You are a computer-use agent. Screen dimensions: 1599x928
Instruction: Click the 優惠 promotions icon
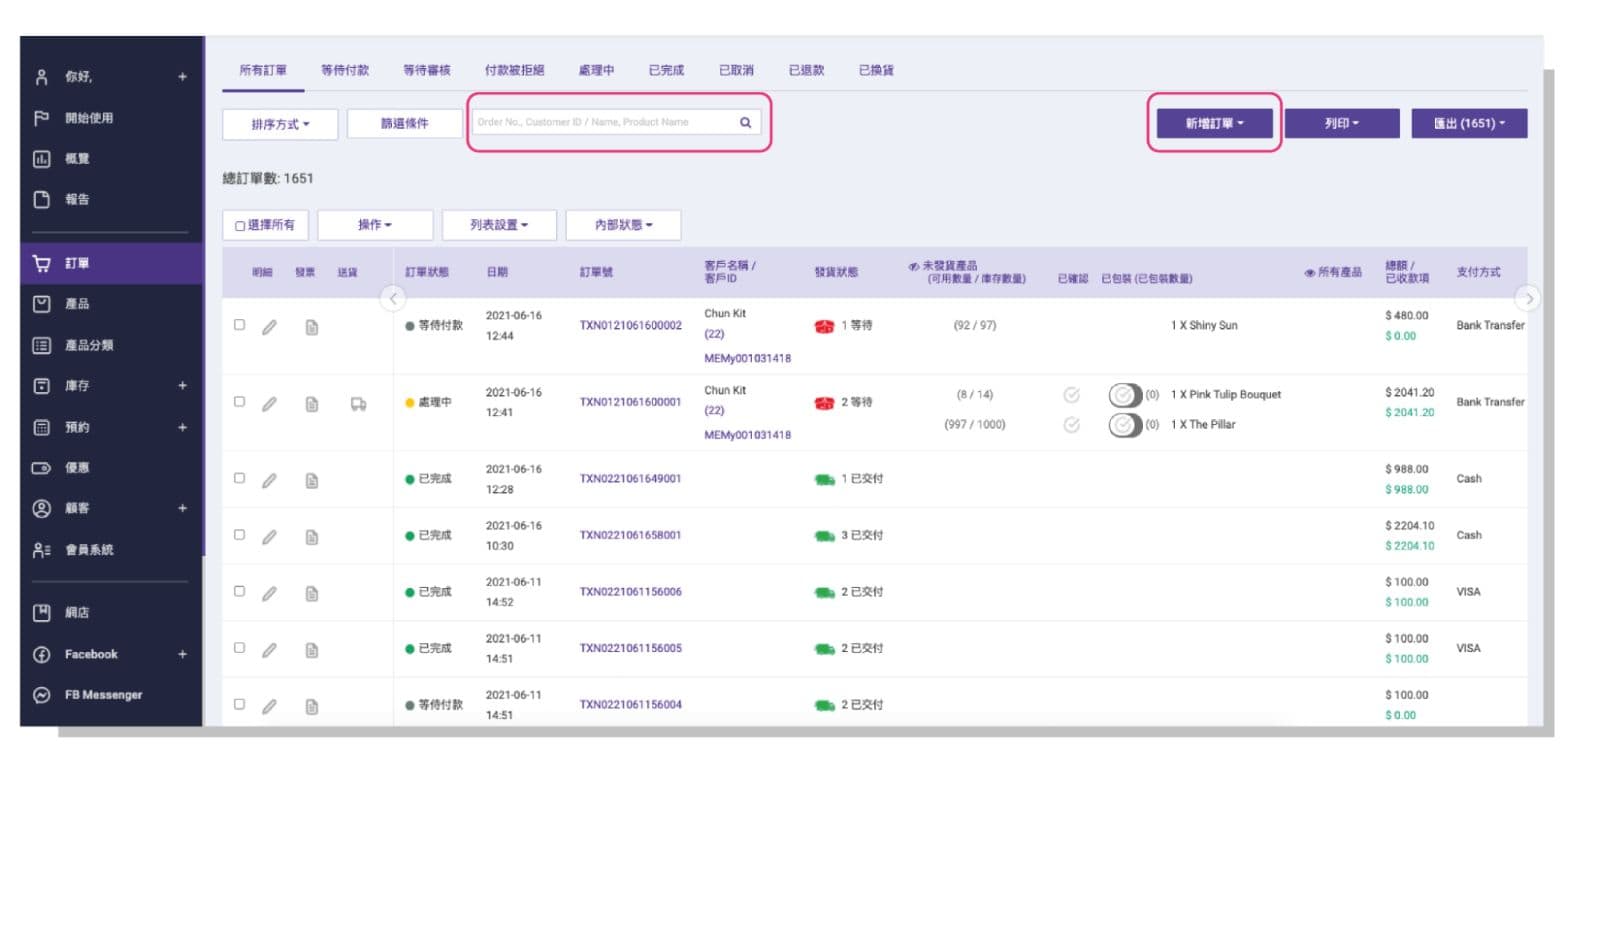(x=41, y=468)
